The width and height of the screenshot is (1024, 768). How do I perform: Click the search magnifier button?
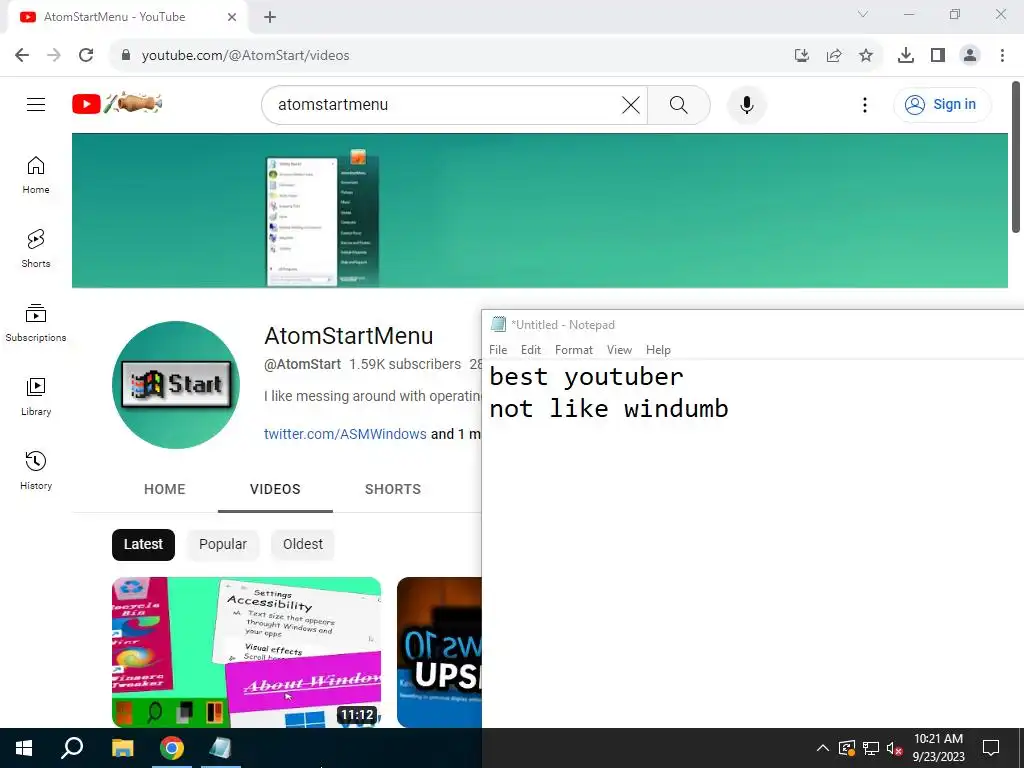[679, 104]
